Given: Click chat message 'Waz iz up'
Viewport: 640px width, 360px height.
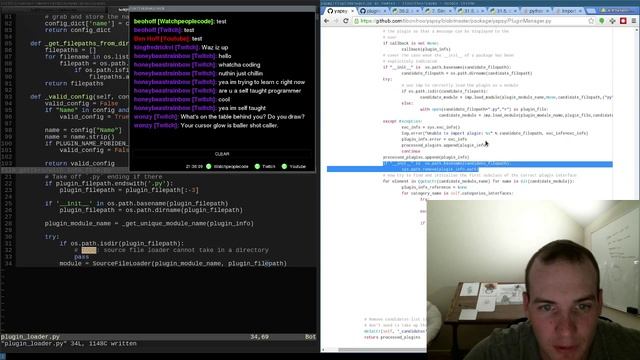Looking at the screenshot, I should pos(215,47).
